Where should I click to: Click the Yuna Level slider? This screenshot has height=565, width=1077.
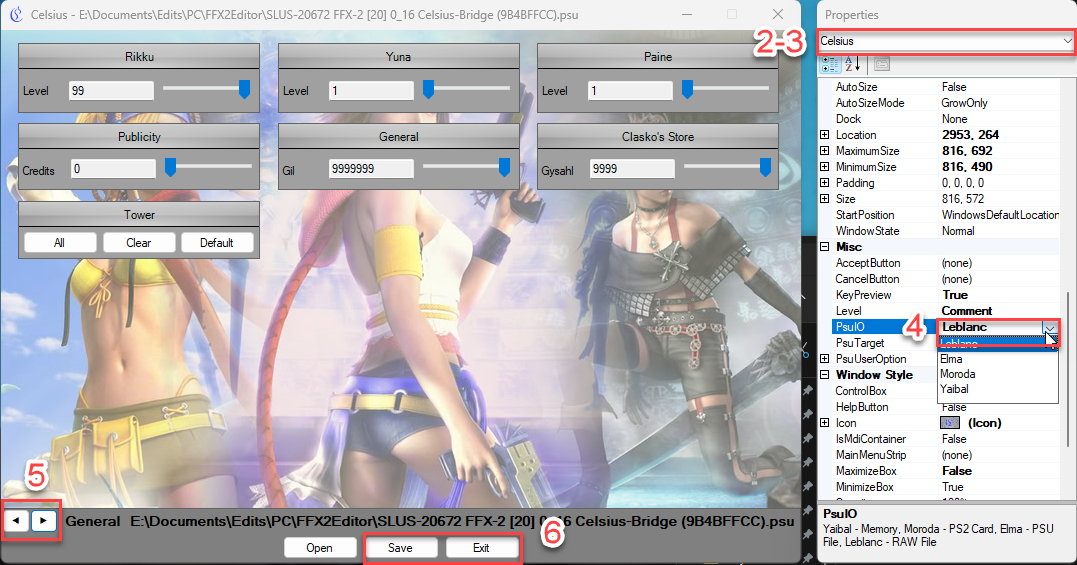[465, 90]
